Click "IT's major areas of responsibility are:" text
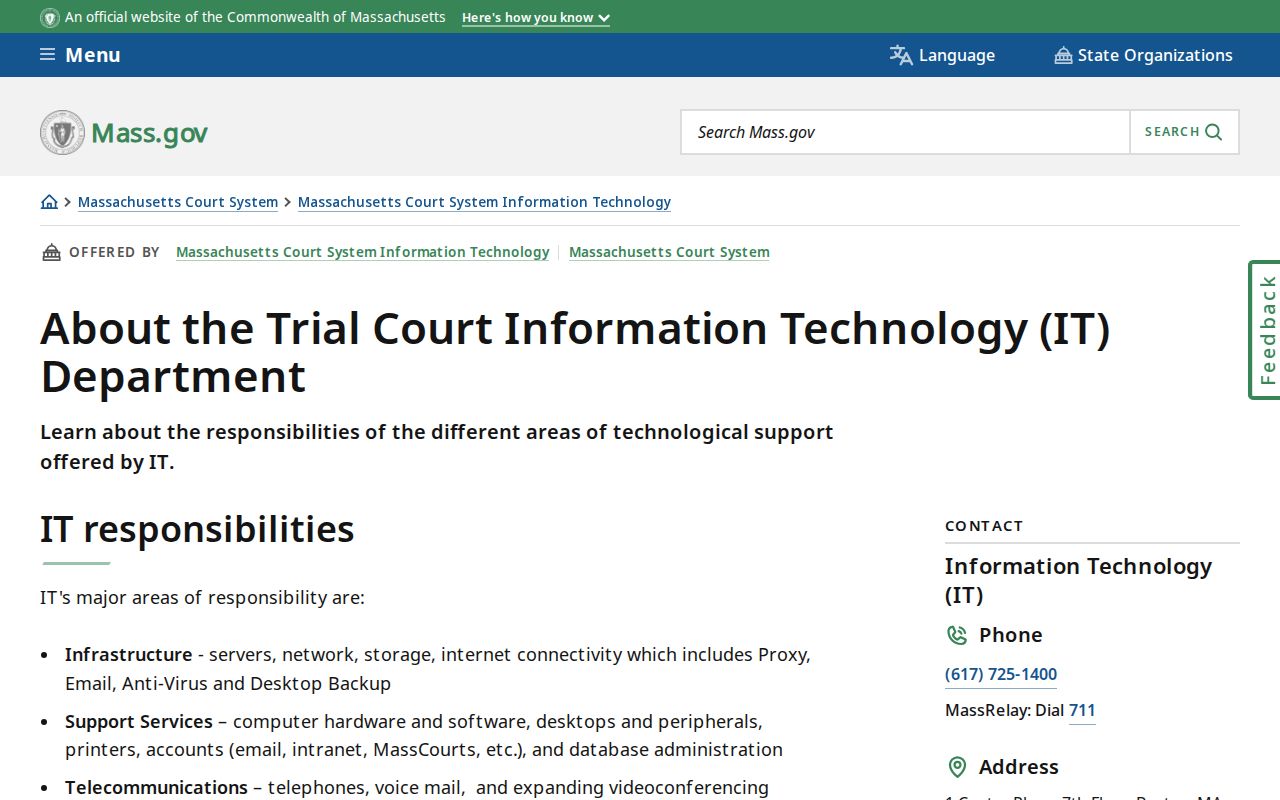 pyautogui.click(x=202, y=598)
